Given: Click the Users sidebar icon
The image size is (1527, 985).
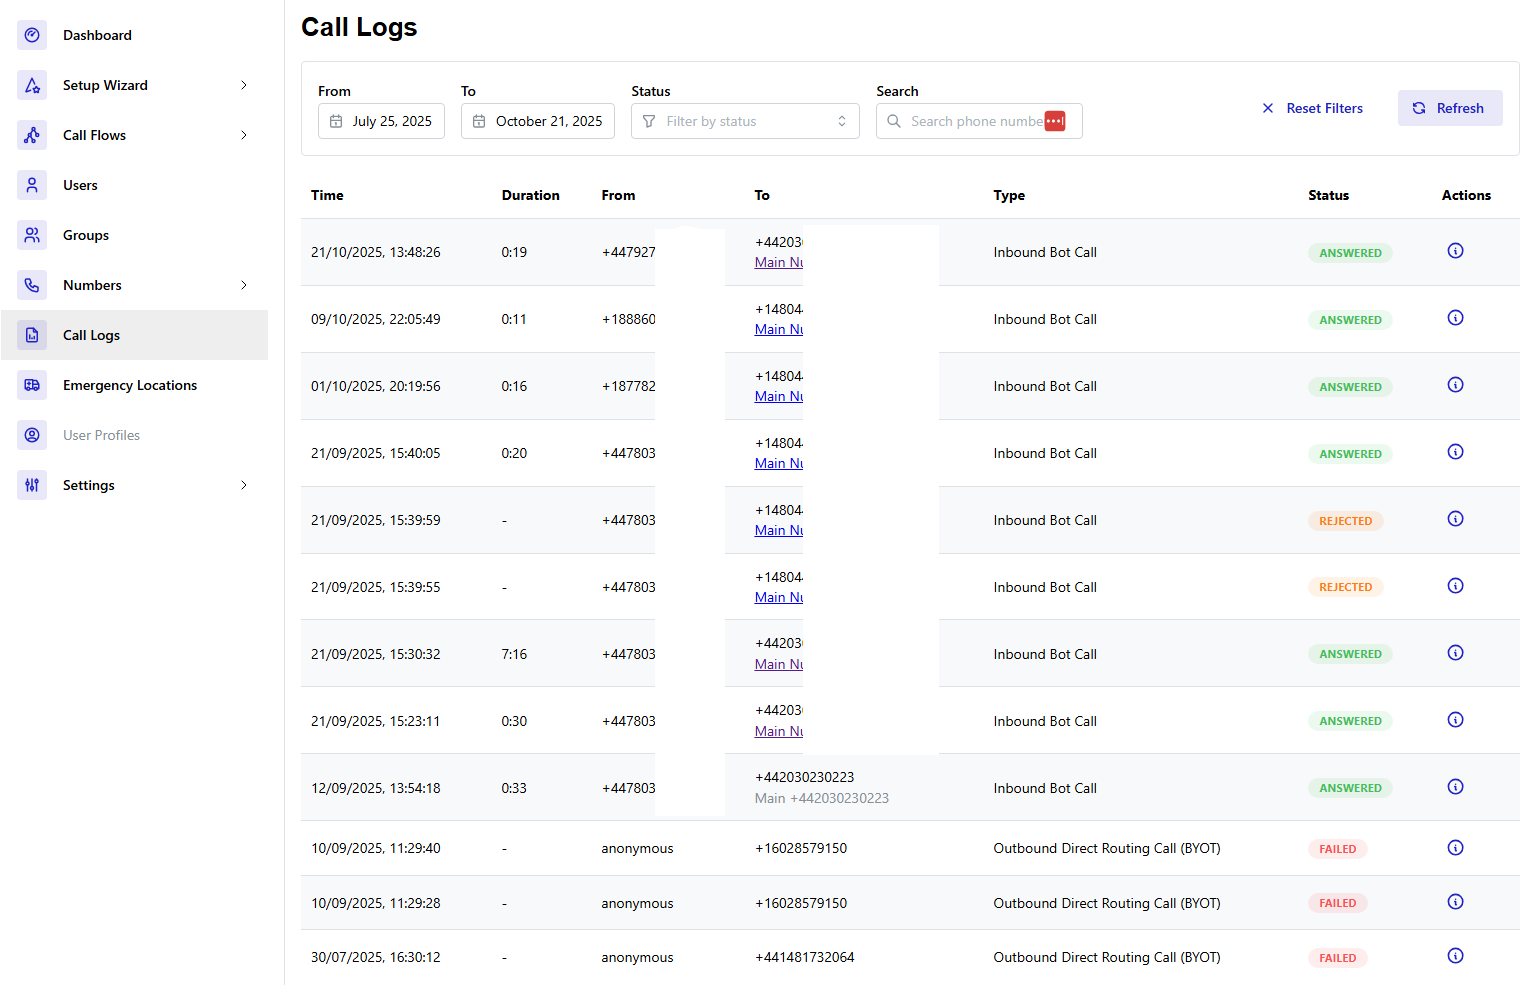Looking at the screenshot, I should (32, 185).
